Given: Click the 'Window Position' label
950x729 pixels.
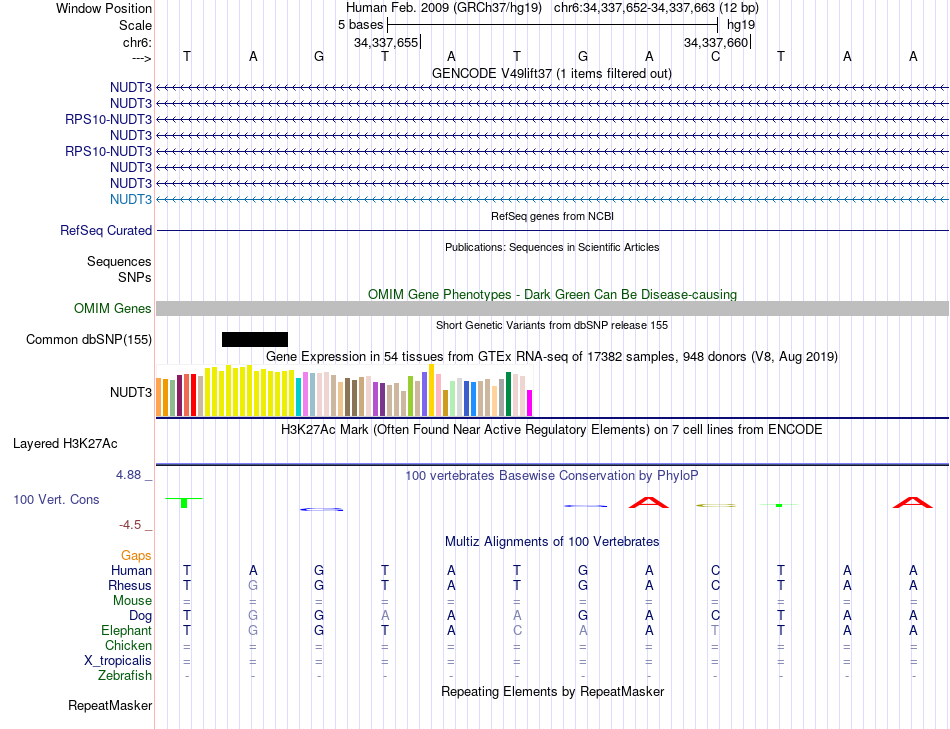Looking at the screenshot, I should pyautogui.click(x=104, y=8).
